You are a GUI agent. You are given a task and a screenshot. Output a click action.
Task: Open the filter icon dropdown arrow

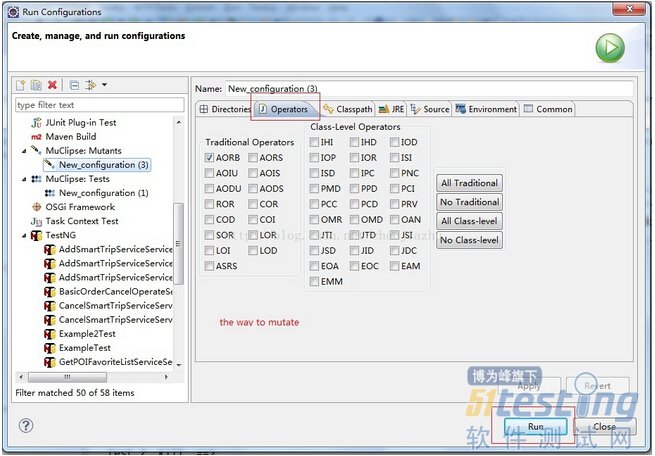(x=104, y=85)
